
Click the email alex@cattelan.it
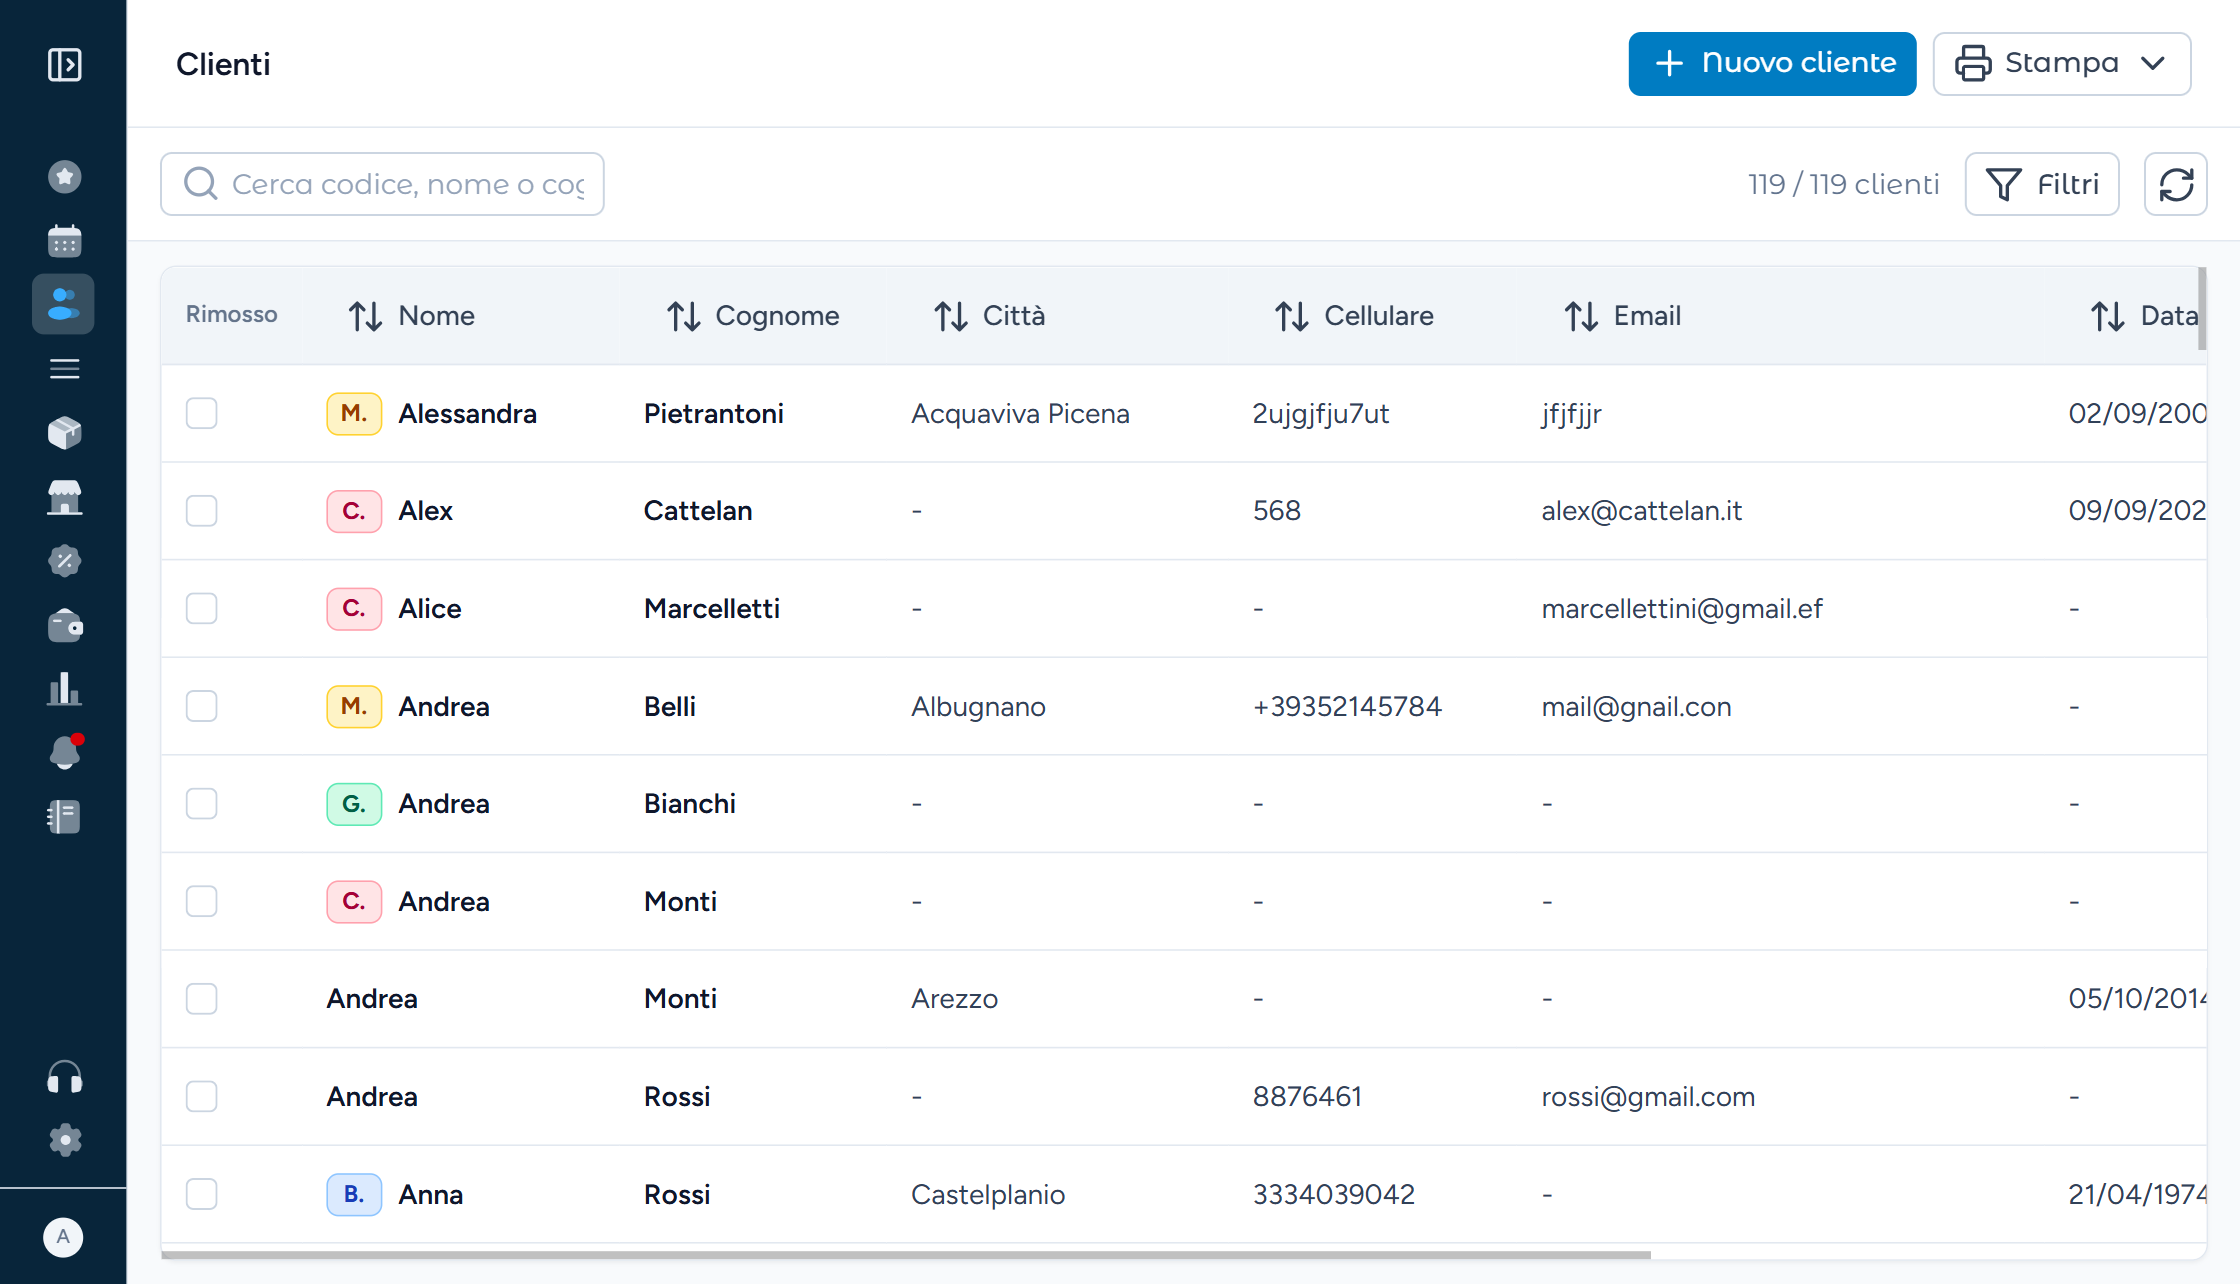point(1642,511)
